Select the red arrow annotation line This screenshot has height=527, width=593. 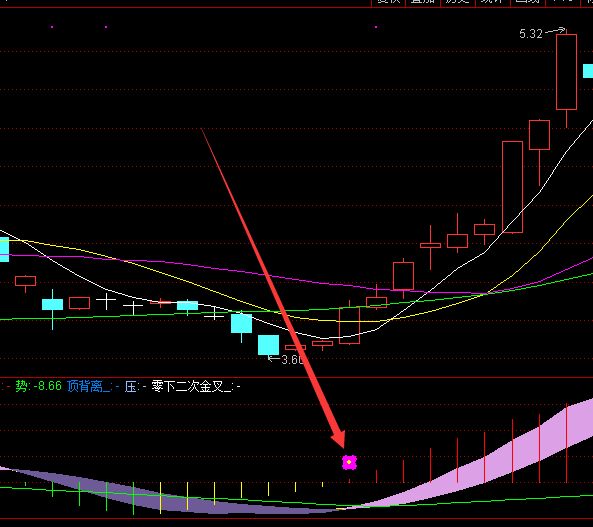coord(273,288)
